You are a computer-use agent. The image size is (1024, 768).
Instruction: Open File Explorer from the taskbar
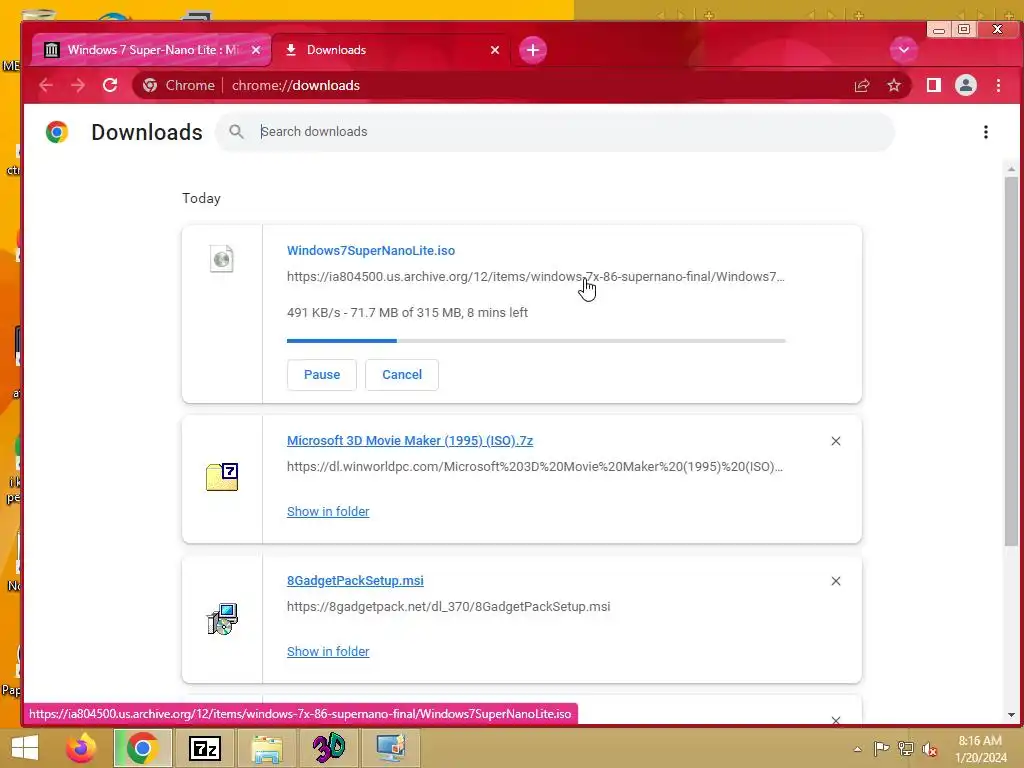(x=267, y=748)
